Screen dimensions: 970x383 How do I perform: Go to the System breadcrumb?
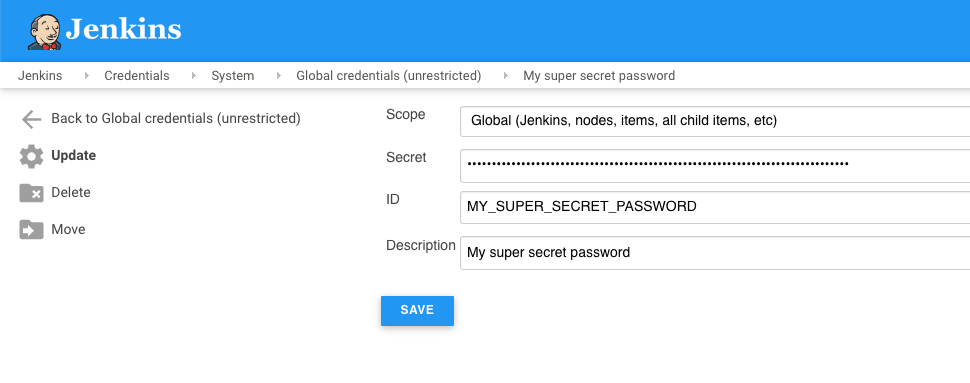coord(233,75)
